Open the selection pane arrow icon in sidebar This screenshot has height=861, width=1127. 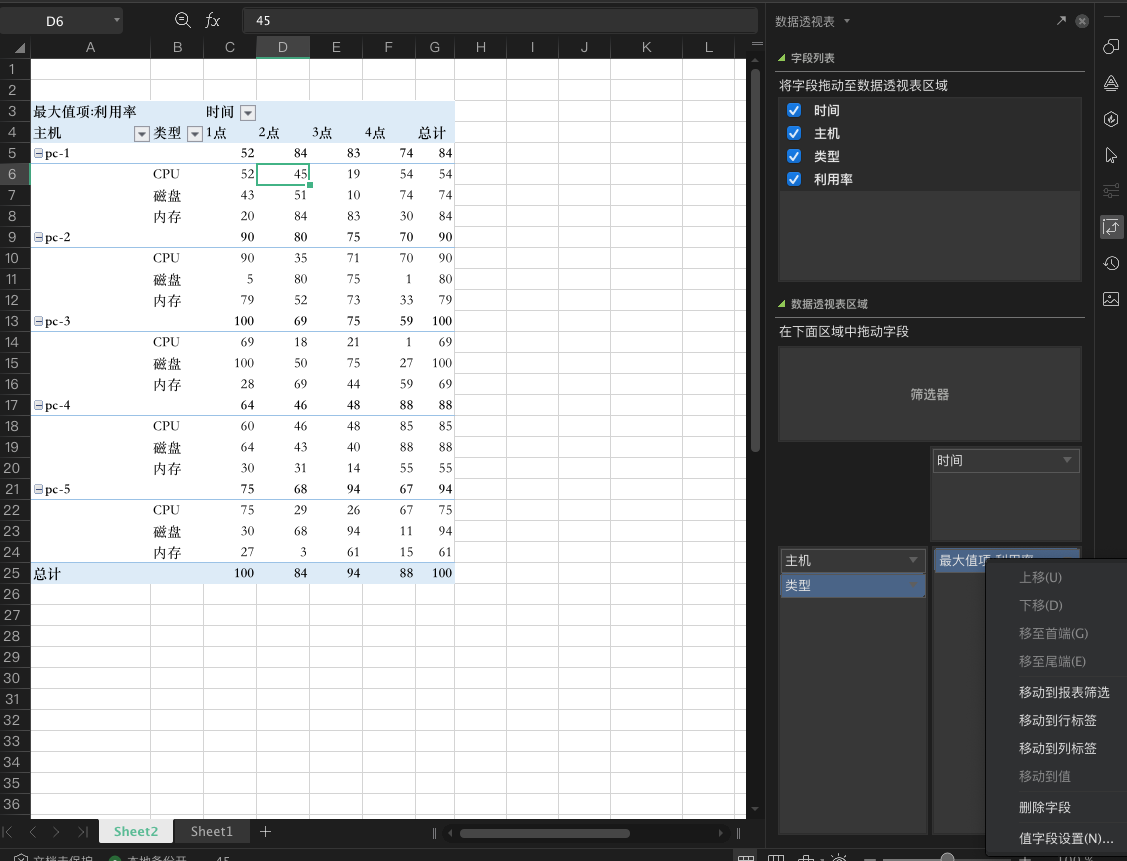(x=1110, y=155)
